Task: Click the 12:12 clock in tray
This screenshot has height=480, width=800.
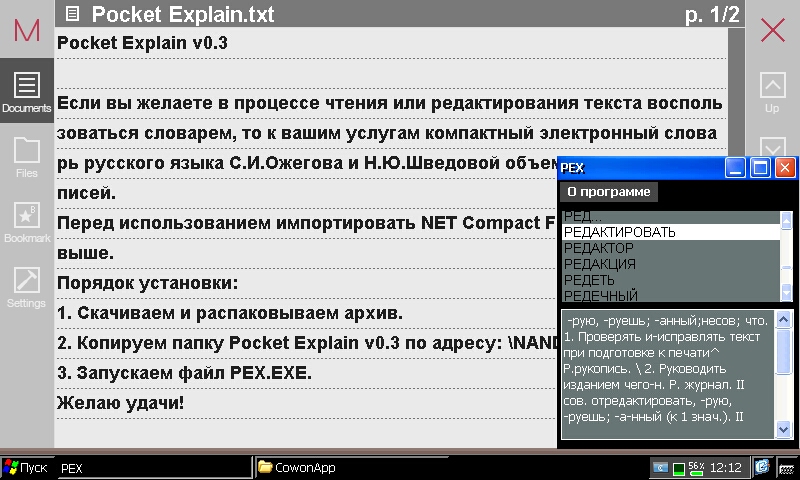Action: (x=726, y=467)
